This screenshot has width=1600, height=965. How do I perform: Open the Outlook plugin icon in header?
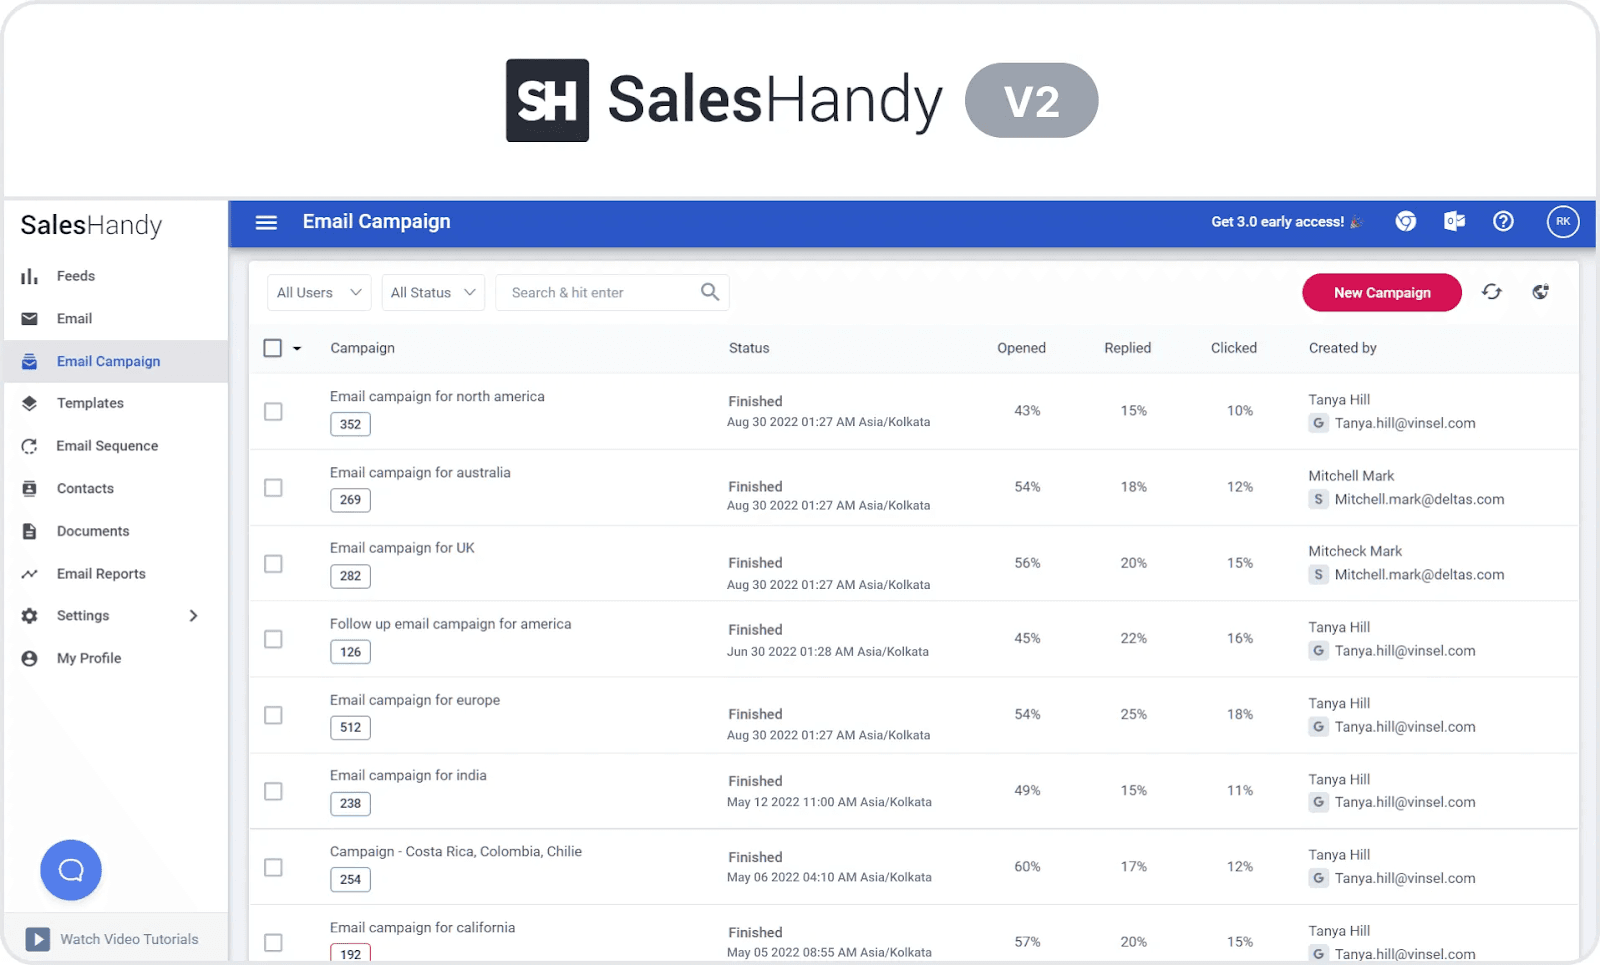[1454, 222]
